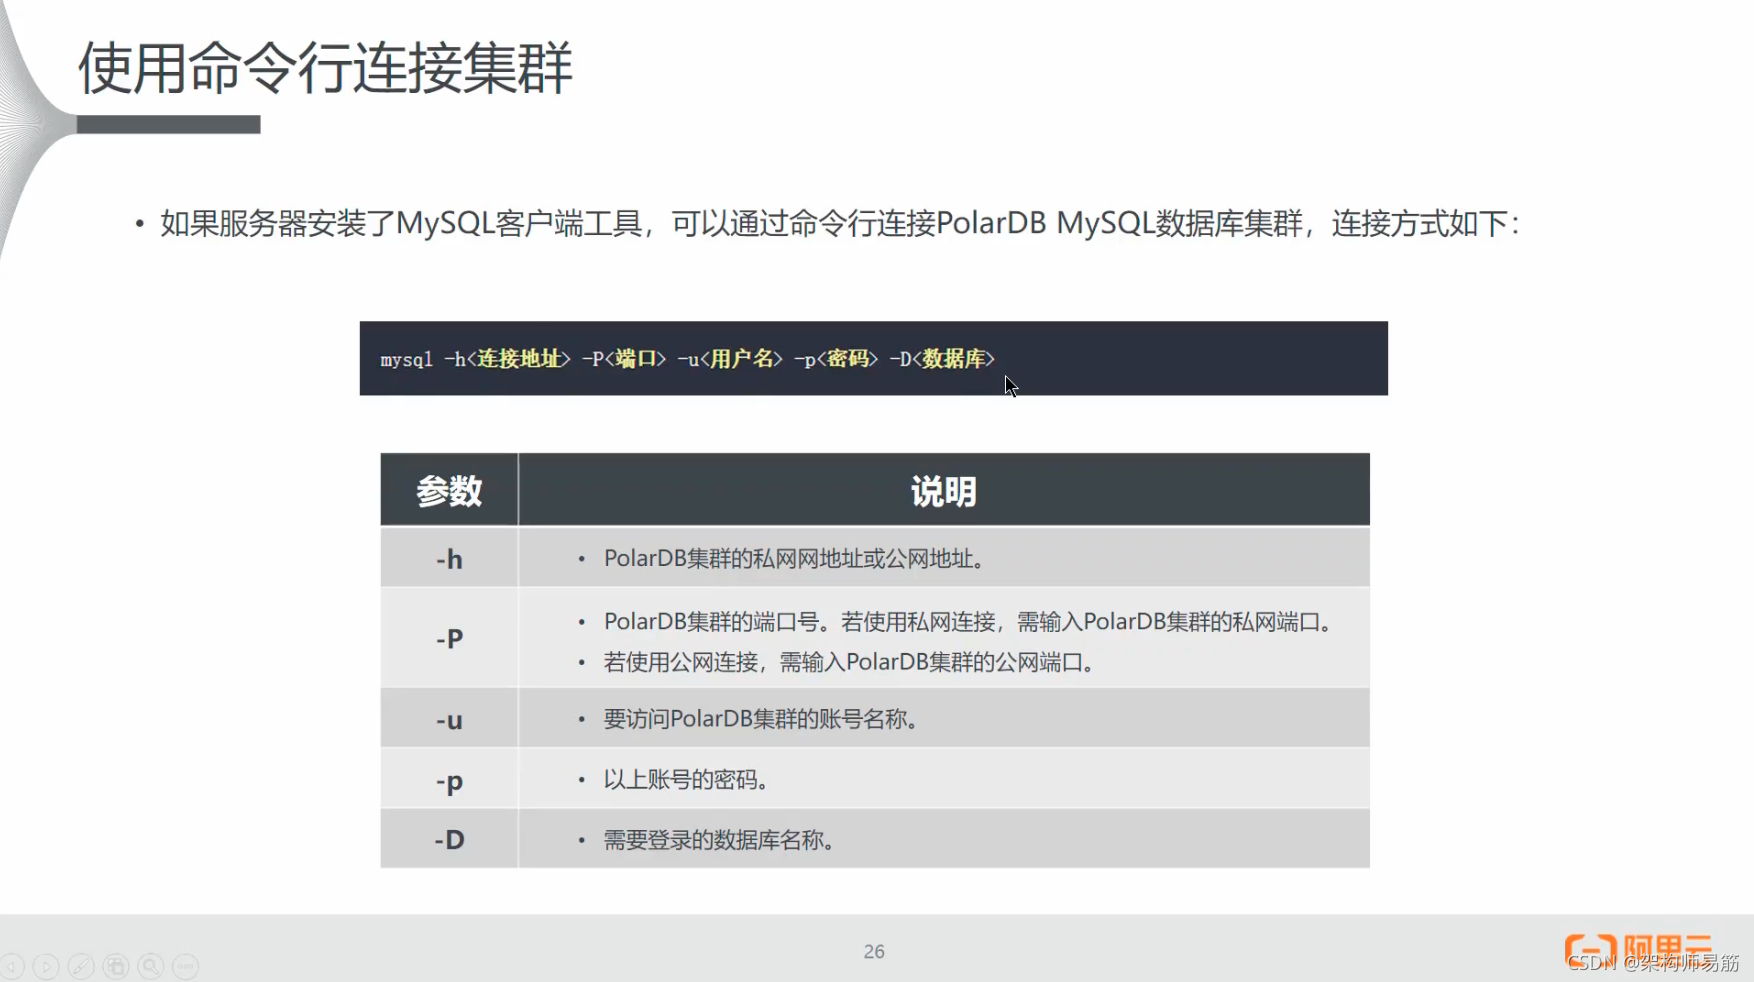This screenshot has width=1754, height=982.
Task: Click description 要访问PolarDB集群的账号名称
Action: click(x=760, y=719)
